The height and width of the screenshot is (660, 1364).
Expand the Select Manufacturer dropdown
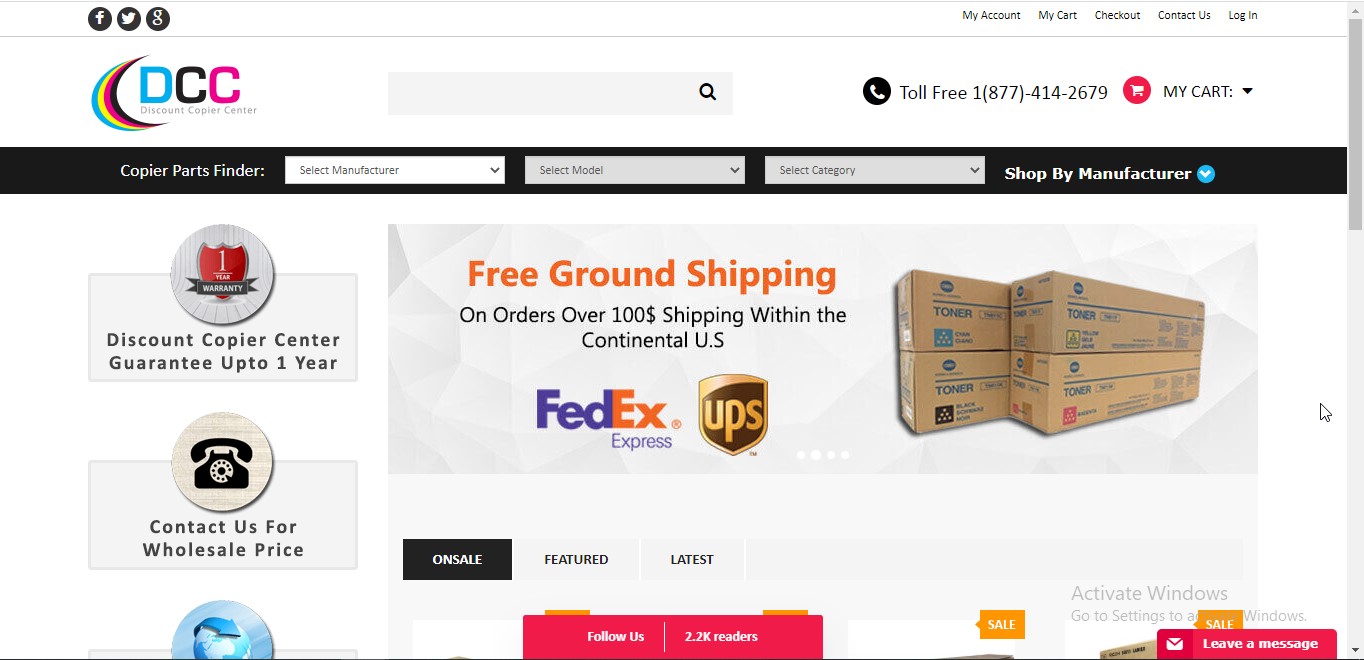395,170
